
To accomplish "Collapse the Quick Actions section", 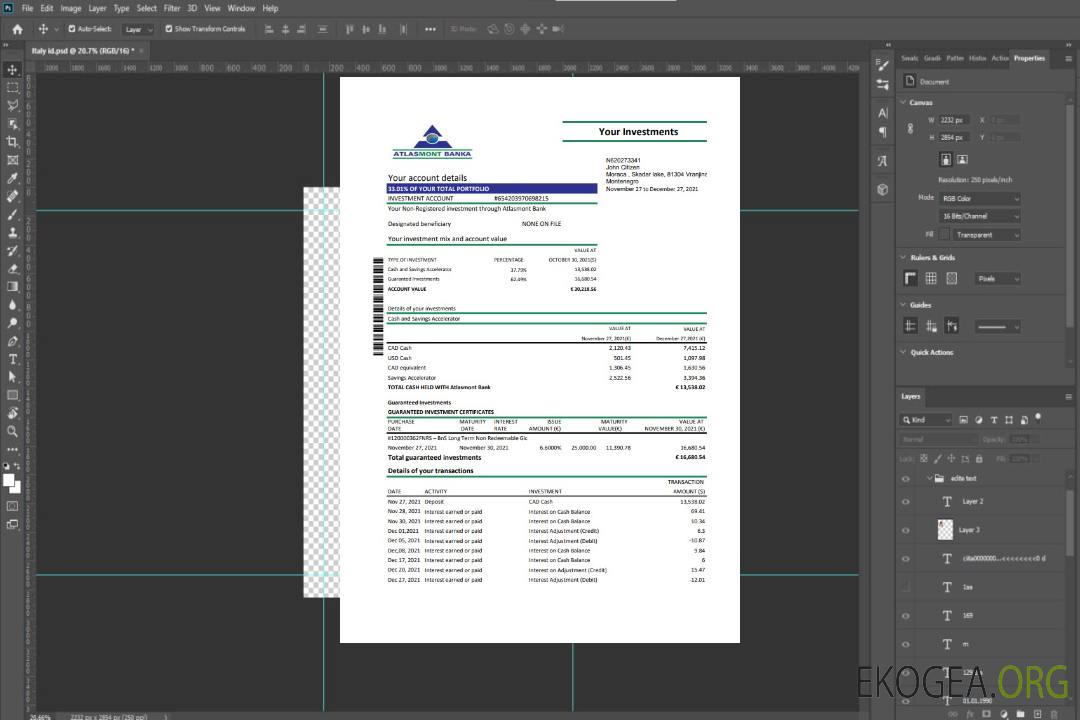I will pos(903,352).
